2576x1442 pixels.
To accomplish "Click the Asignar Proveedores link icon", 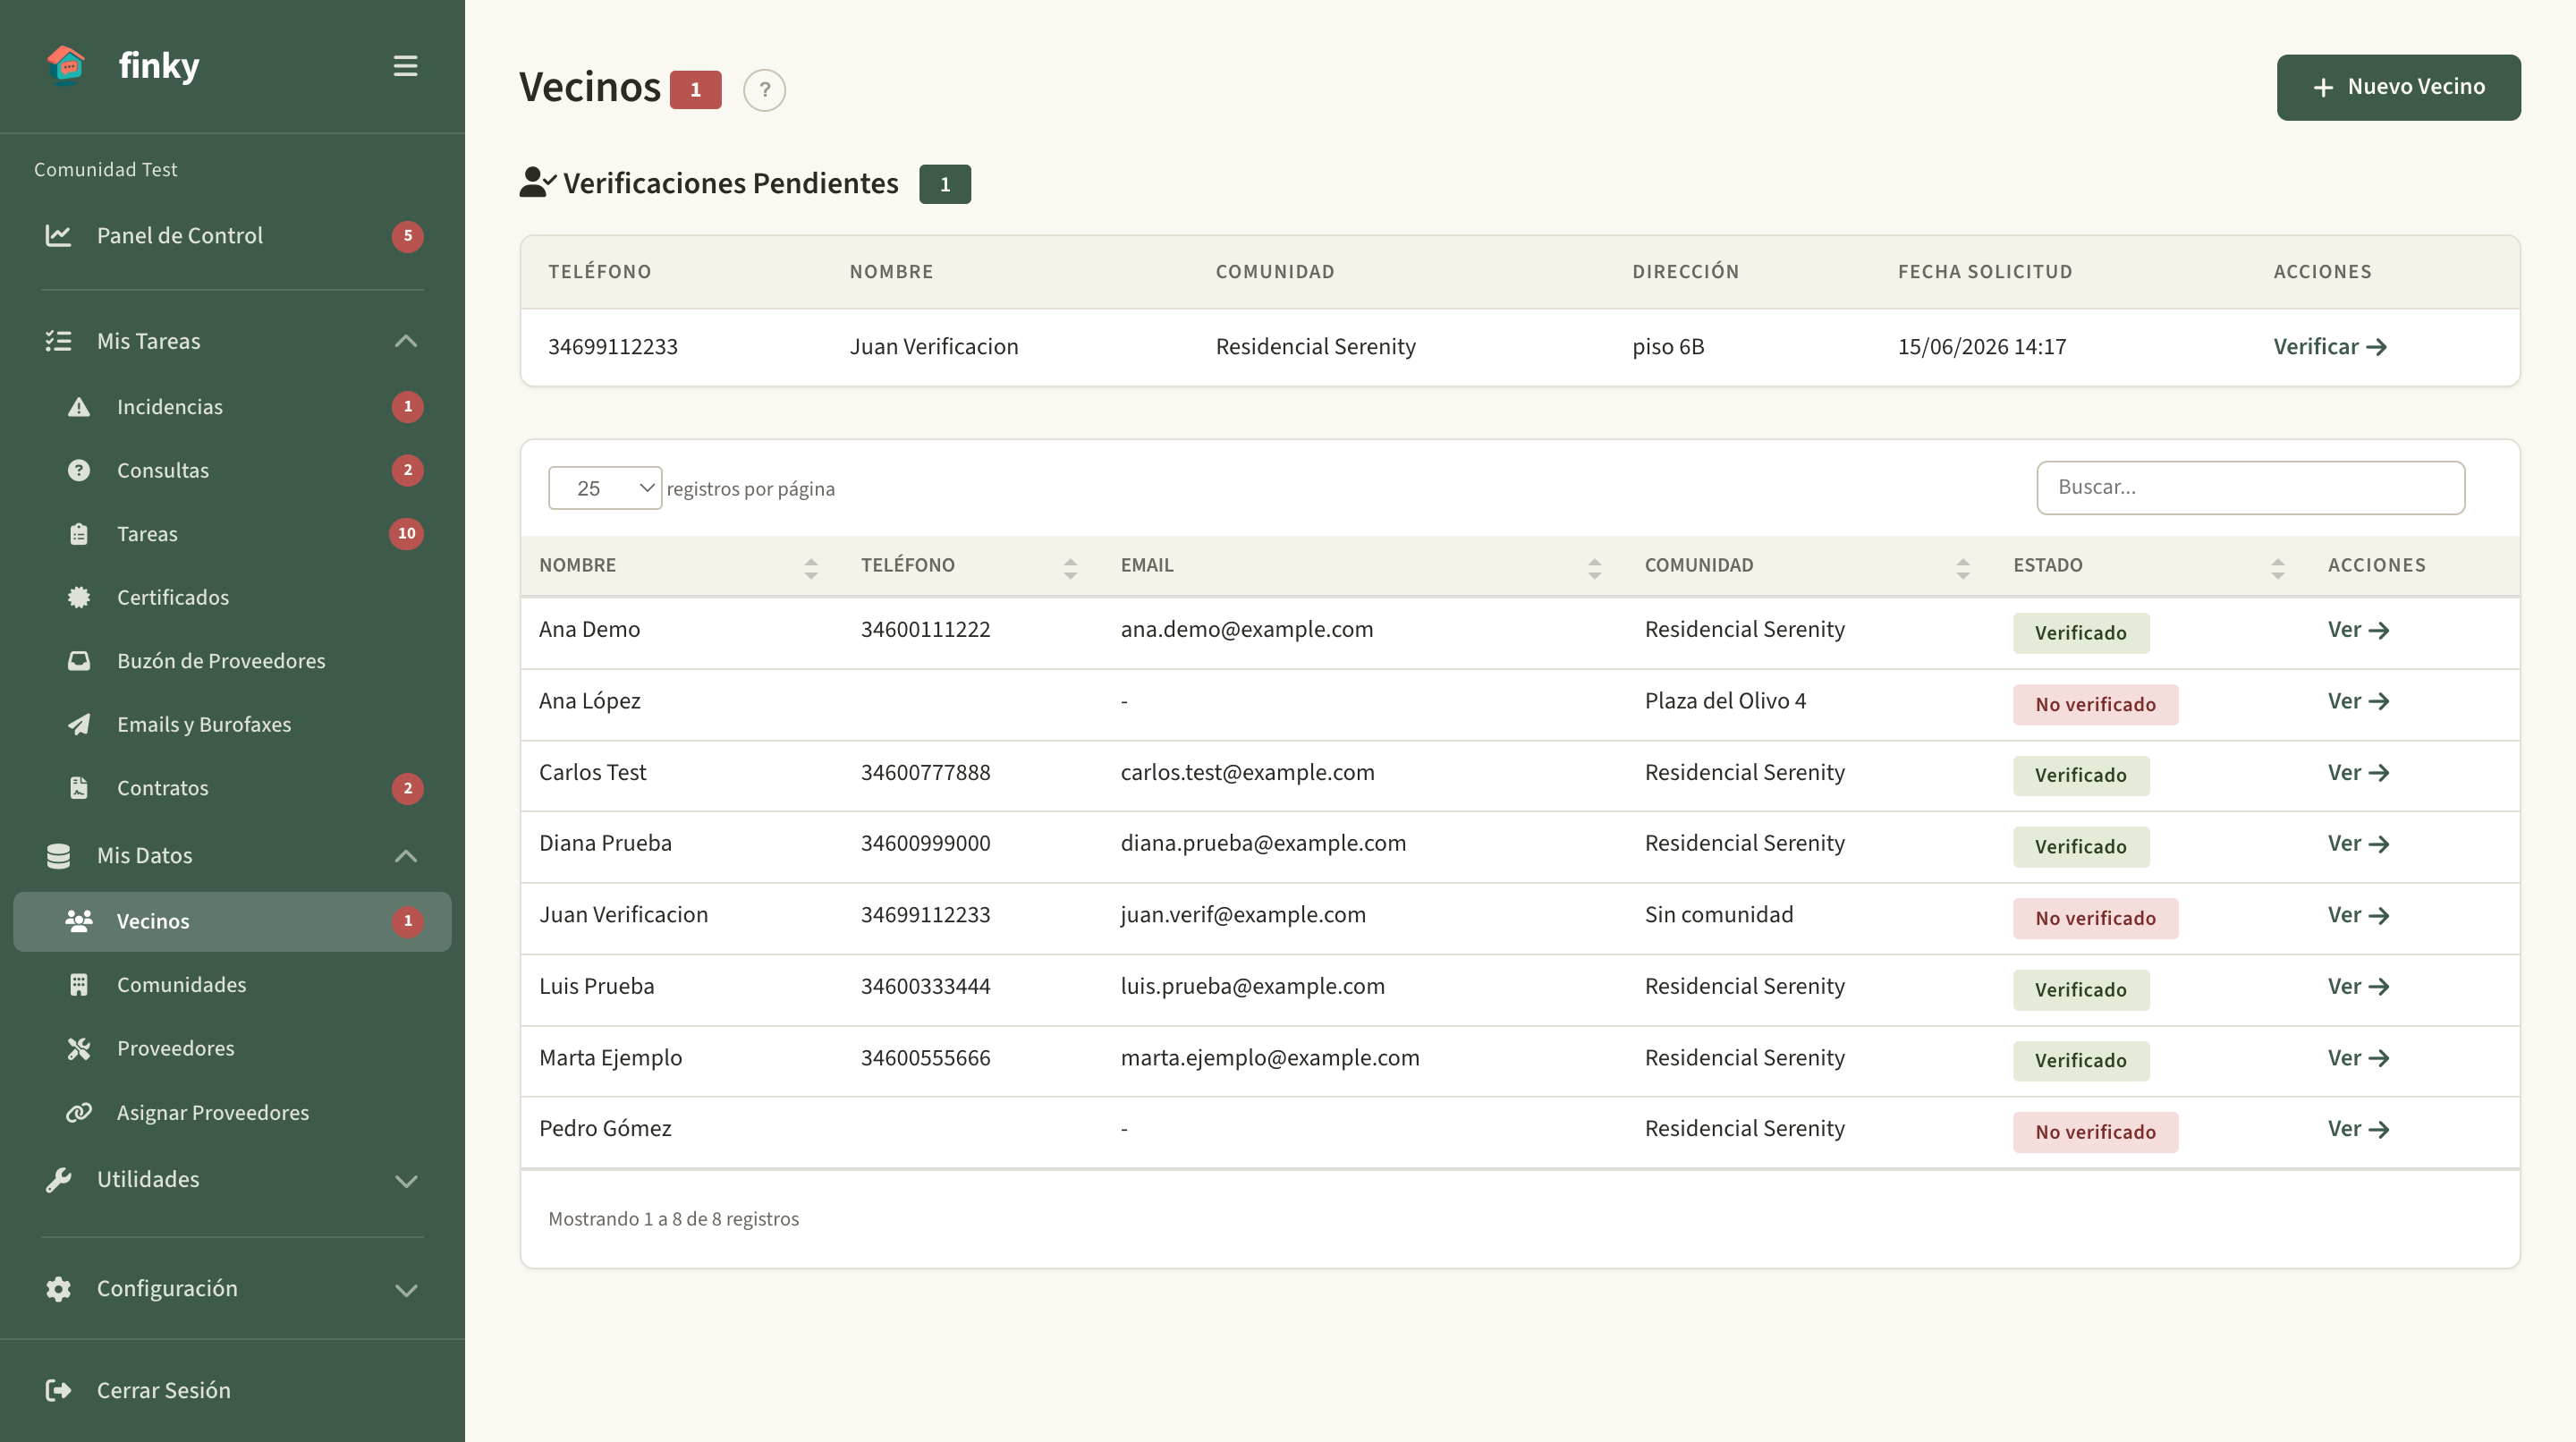I will click(79, 1112).
